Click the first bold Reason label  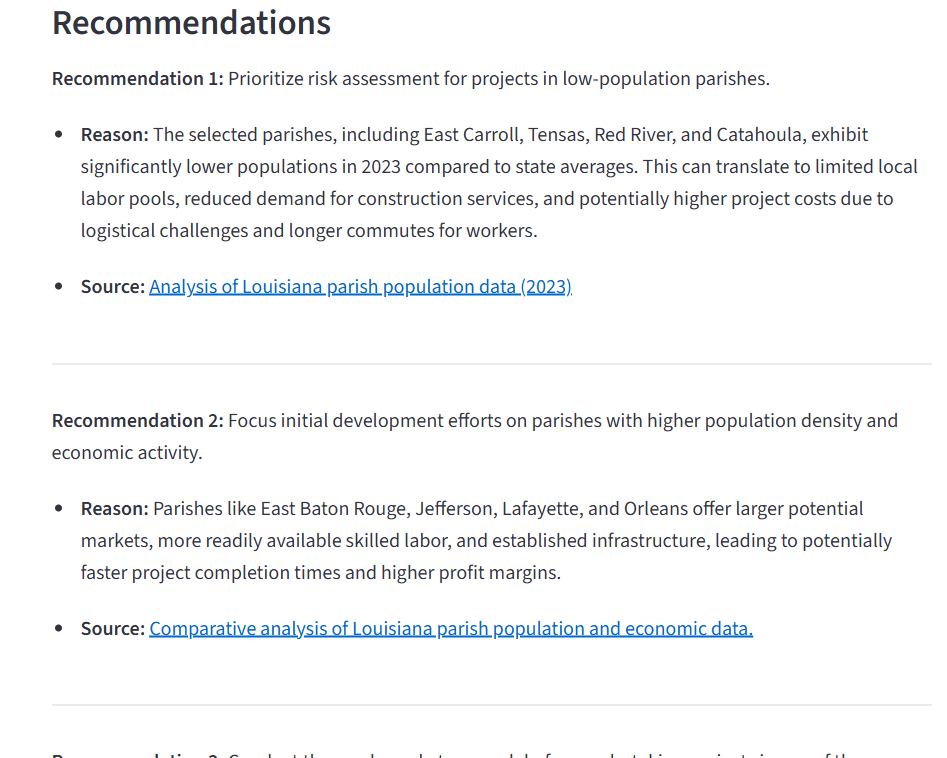[x=115, y=135]
